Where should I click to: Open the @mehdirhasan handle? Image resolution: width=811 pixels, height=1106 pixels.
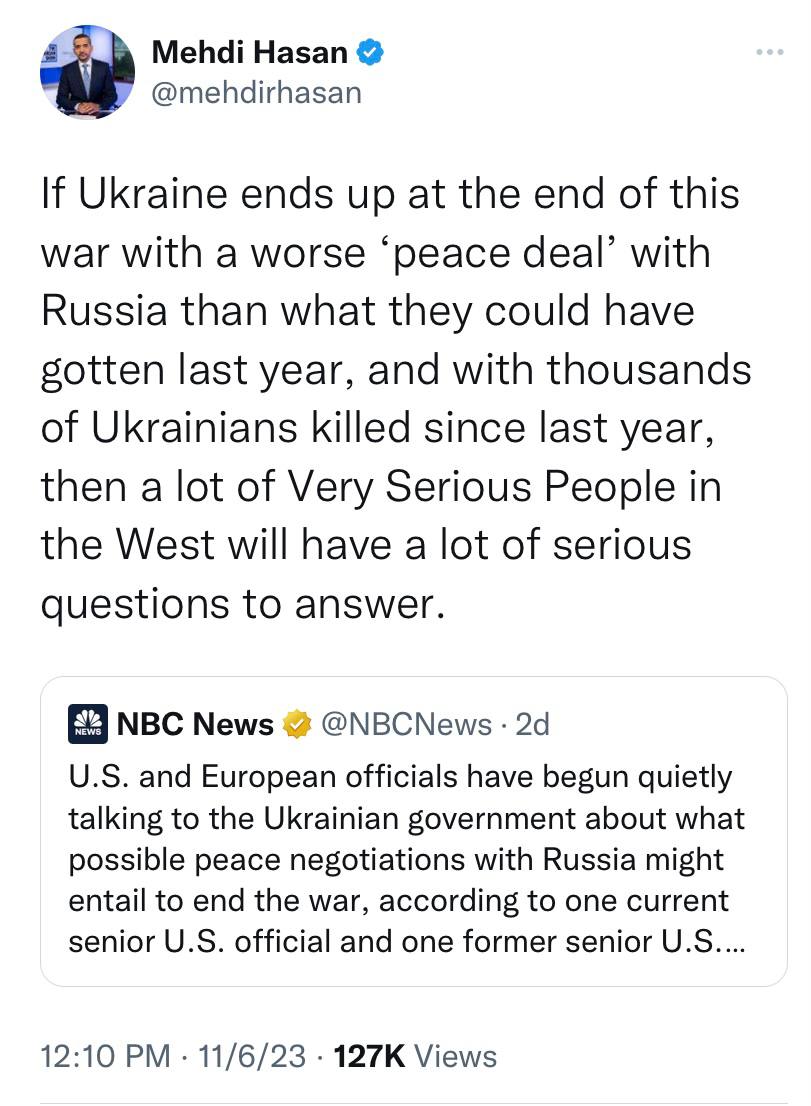(x=256, y=93)
